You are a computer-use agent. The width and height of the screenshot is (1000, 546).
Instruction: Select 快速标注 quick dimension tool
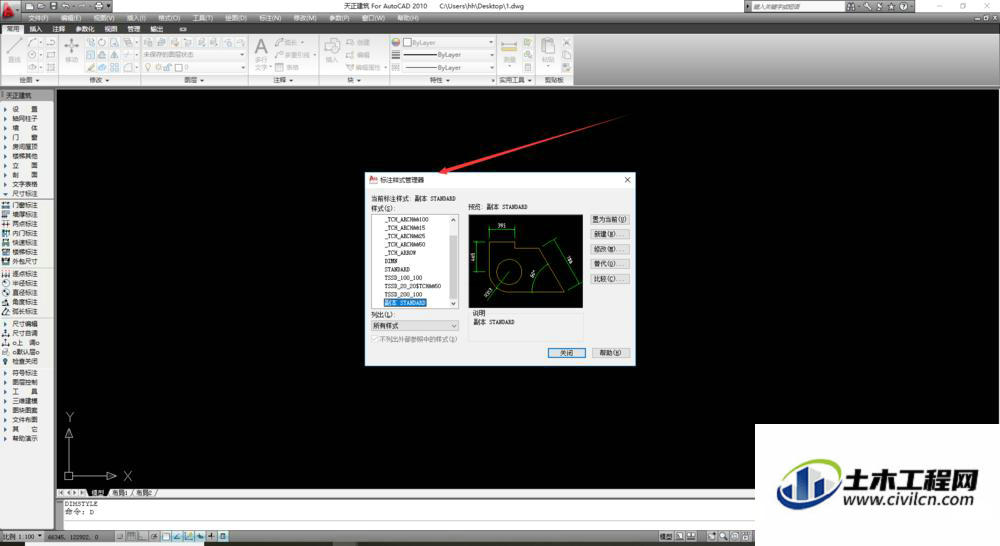coord(20,242)
